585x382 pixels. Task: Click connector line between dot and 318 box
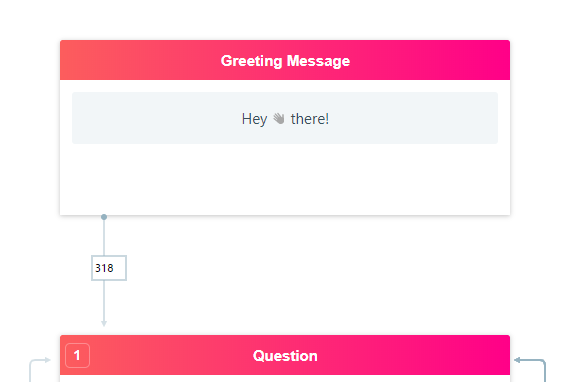tap(104, 238)
